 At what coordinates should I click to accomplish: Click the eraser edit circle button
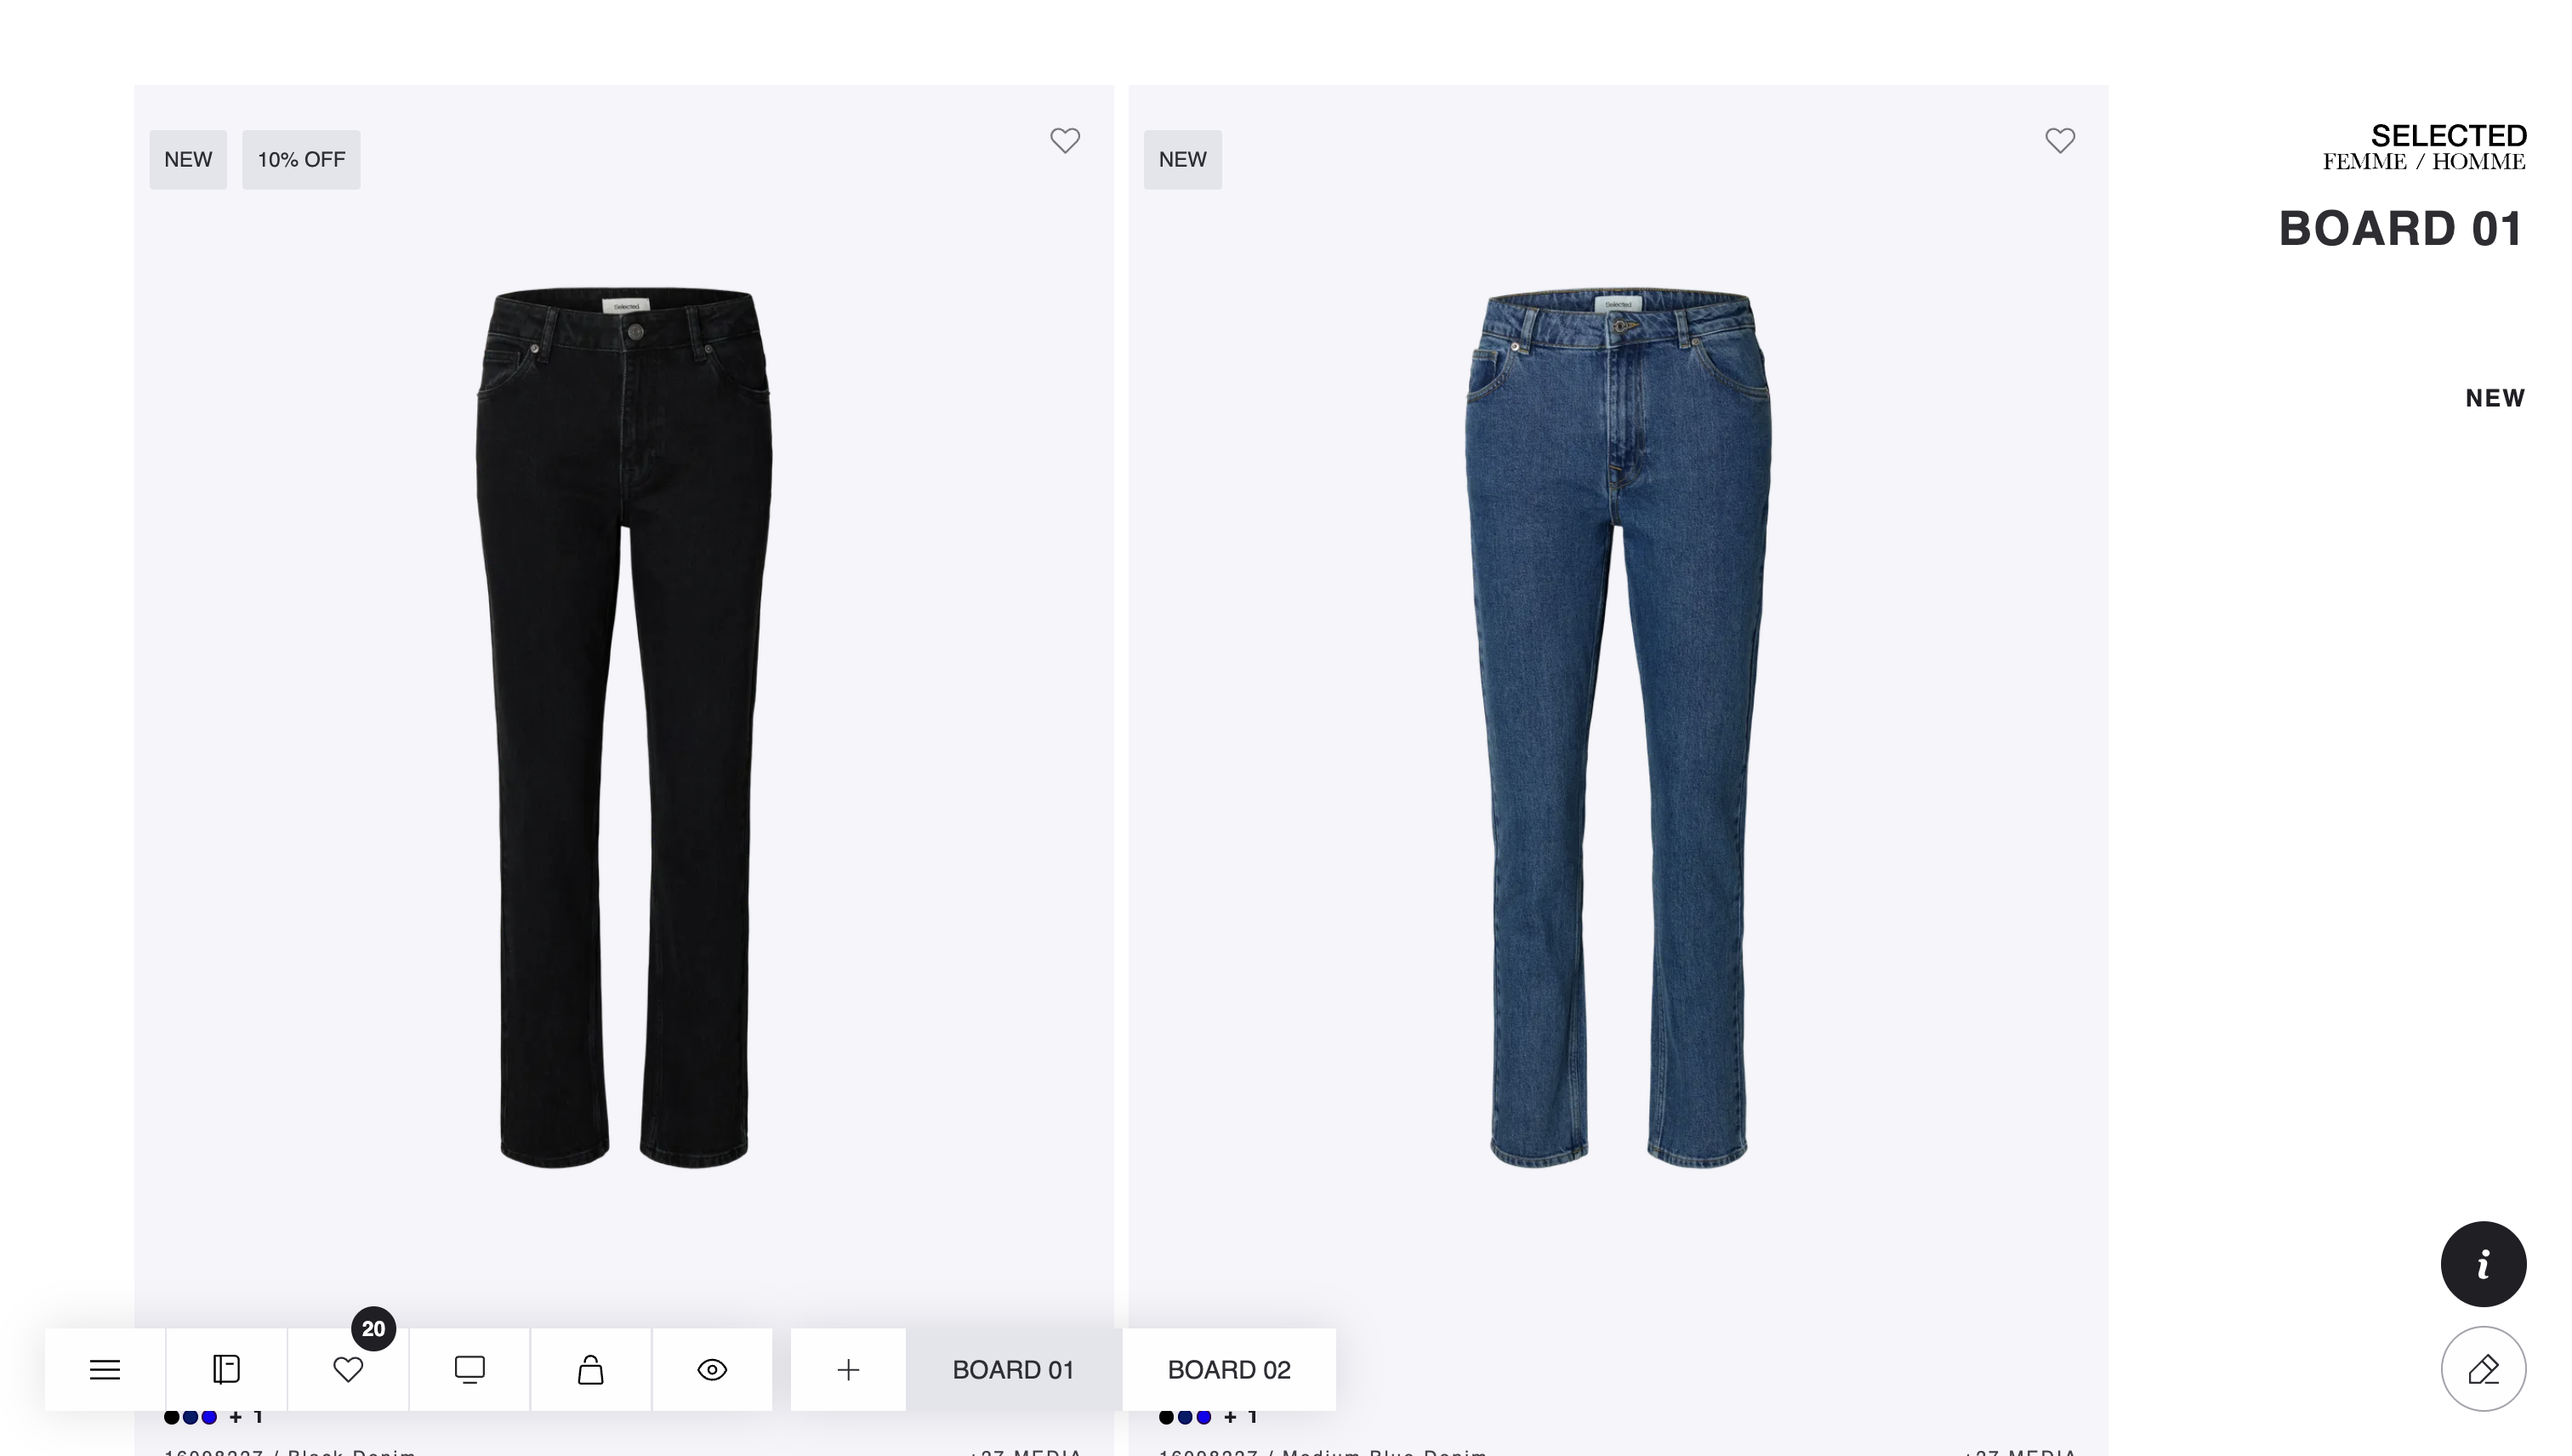(x=2483, y=1369)
